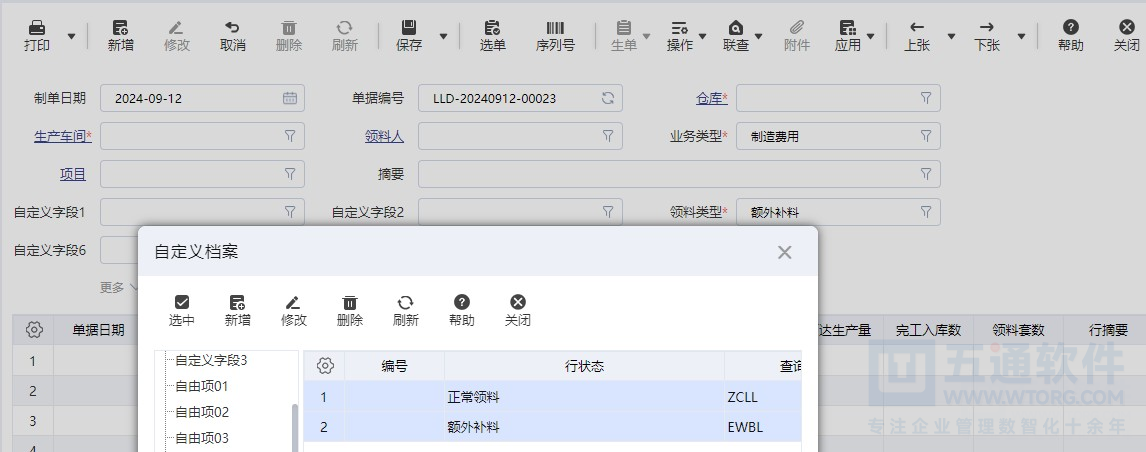
Task: Click 新增 in the 自定义档案 dialog
Action: click(238, 311)
